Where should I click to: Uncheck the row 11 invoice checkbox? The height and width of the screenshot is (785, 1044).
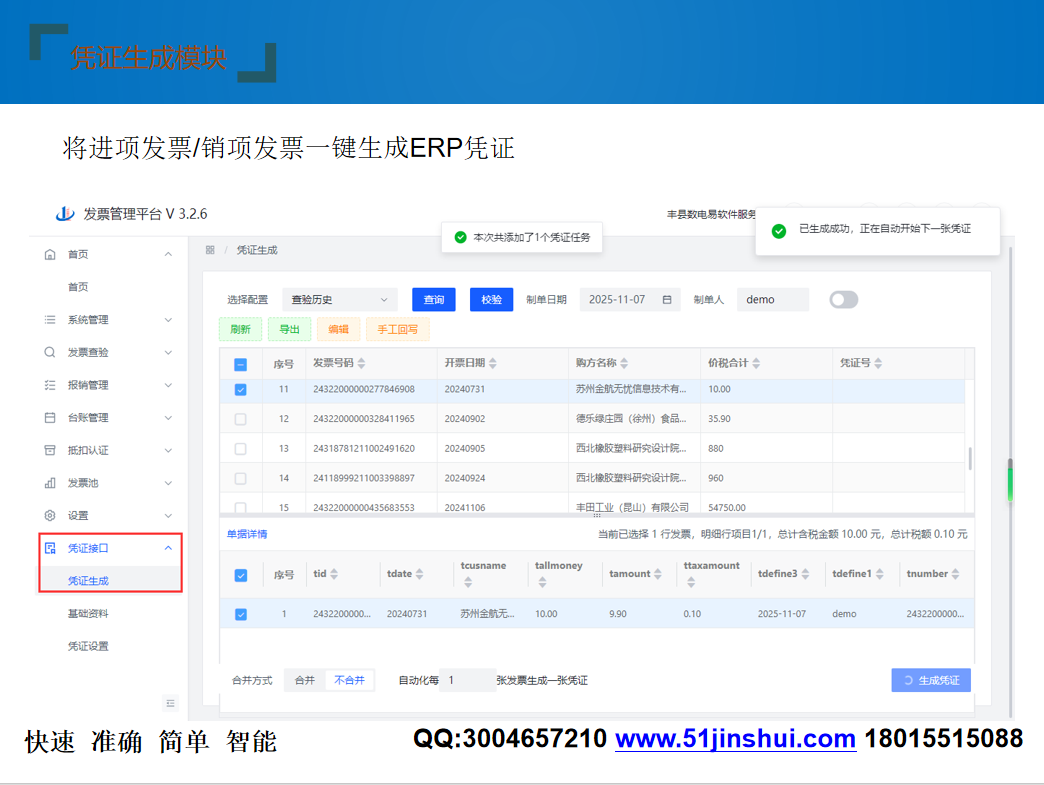pos(240,390)
